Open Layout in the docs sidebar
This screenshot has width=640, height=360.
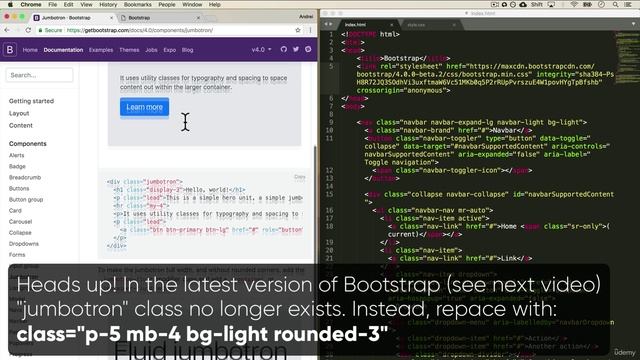tap(19, 113)
